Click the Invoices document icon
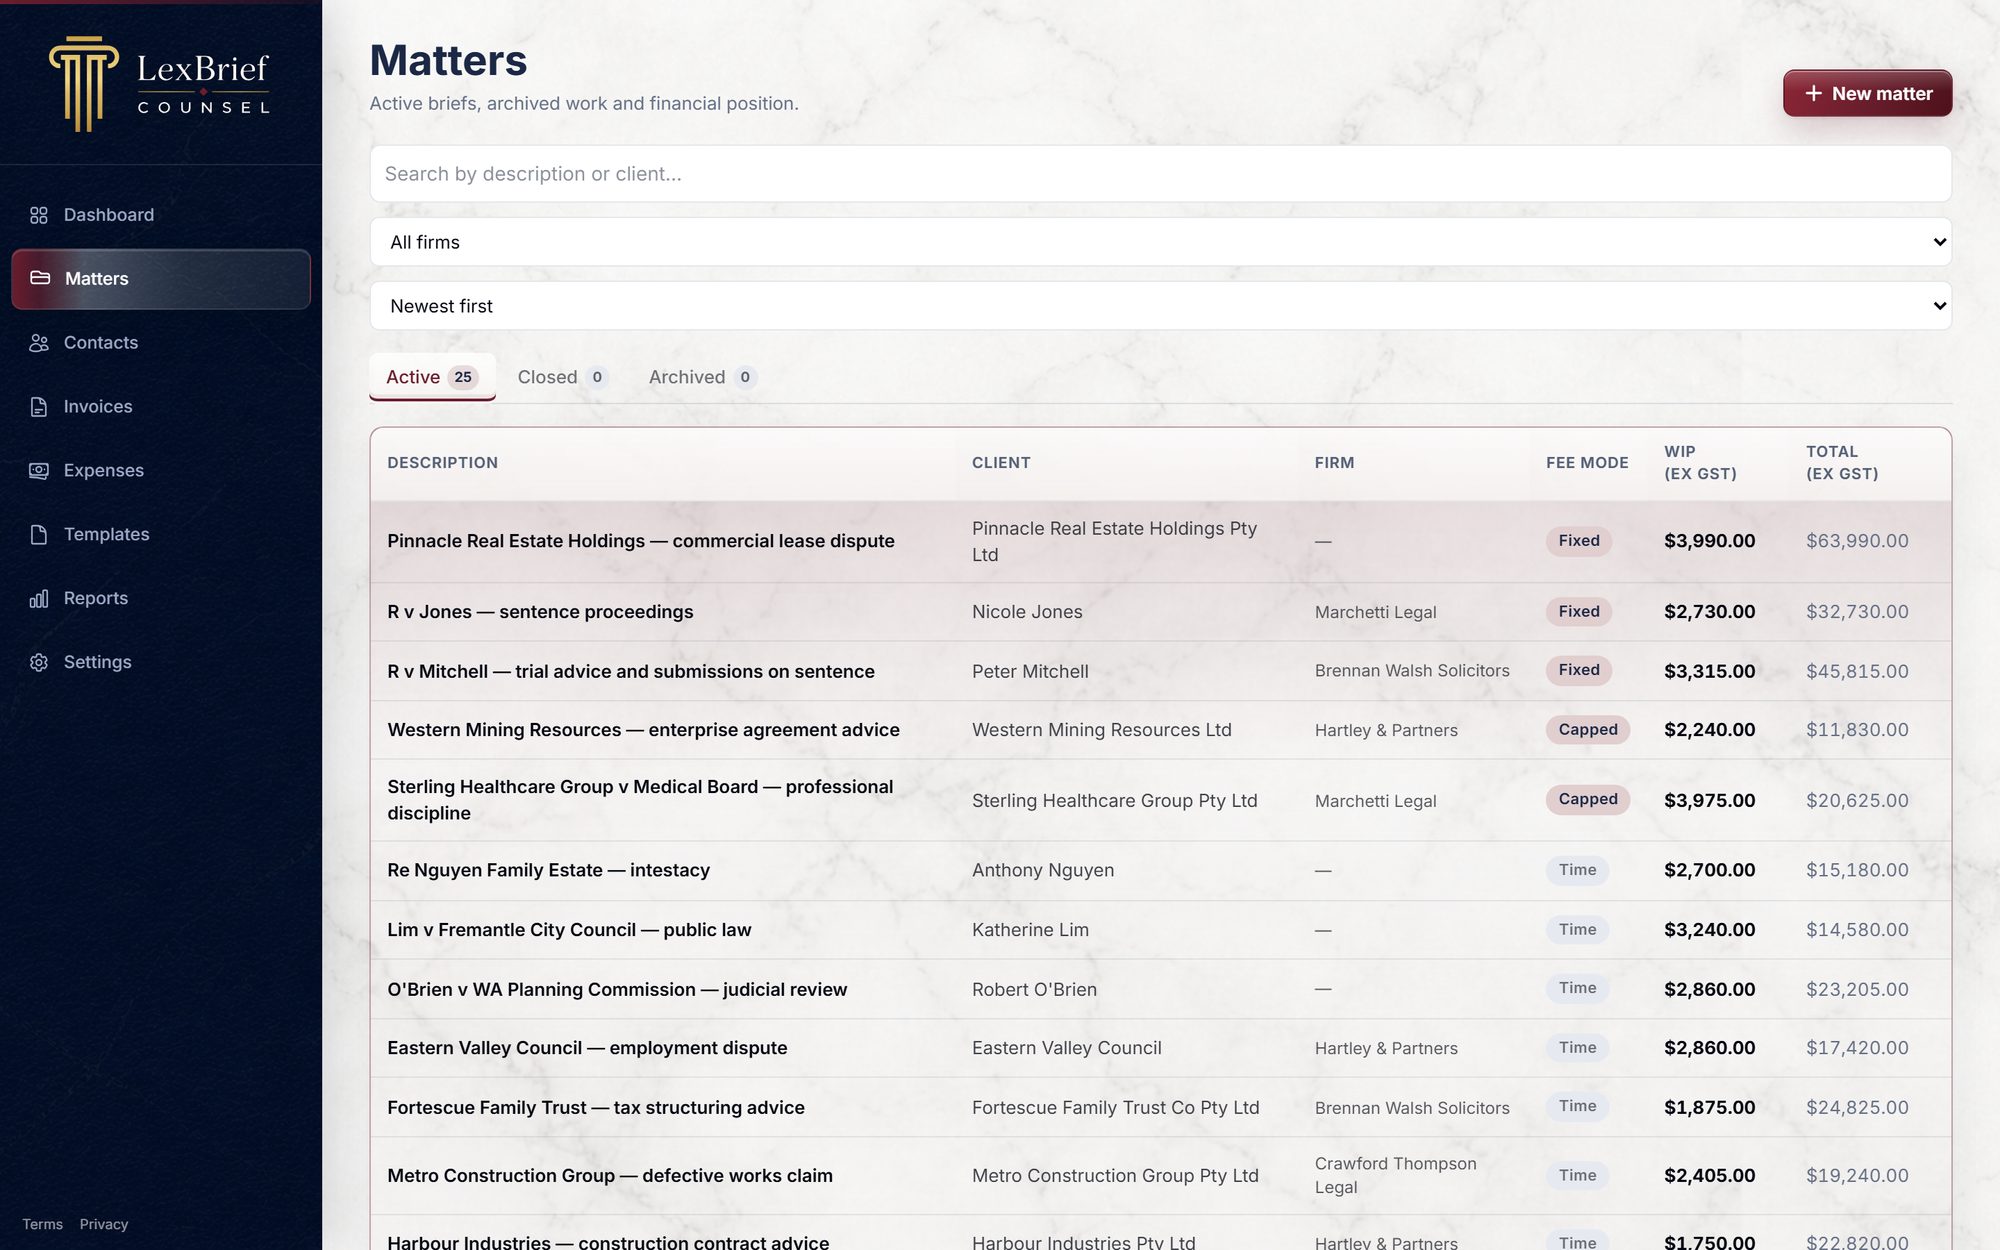Image resolution: width=2000 pixels, height=1250 pixels. [39, 407]
